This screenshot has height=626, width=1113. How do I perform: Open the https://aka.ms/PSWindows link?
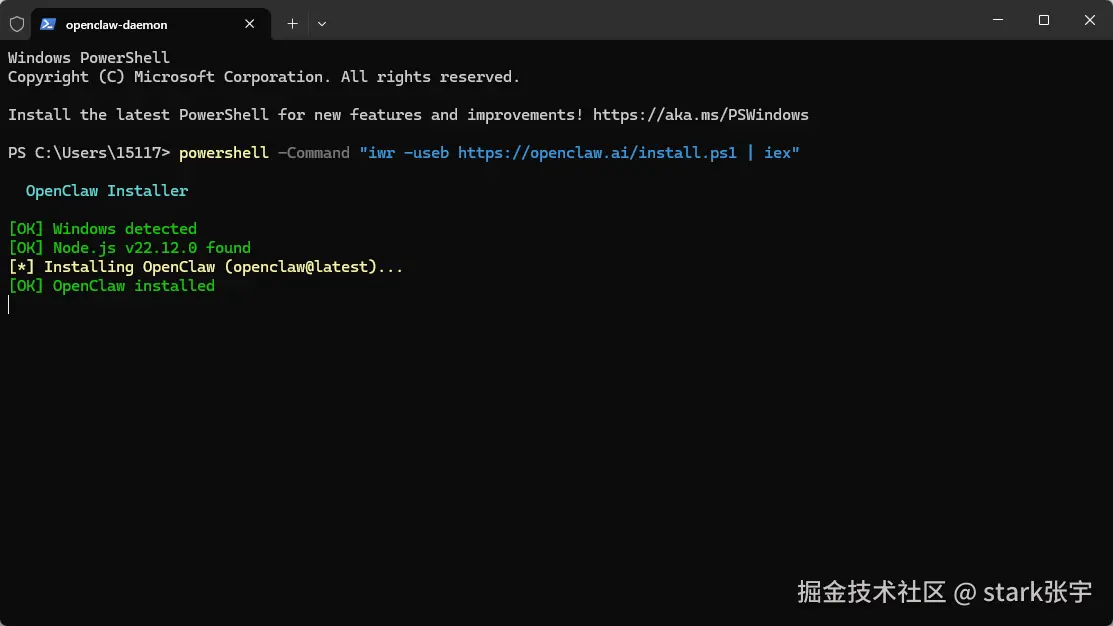(x=700, y=114)
